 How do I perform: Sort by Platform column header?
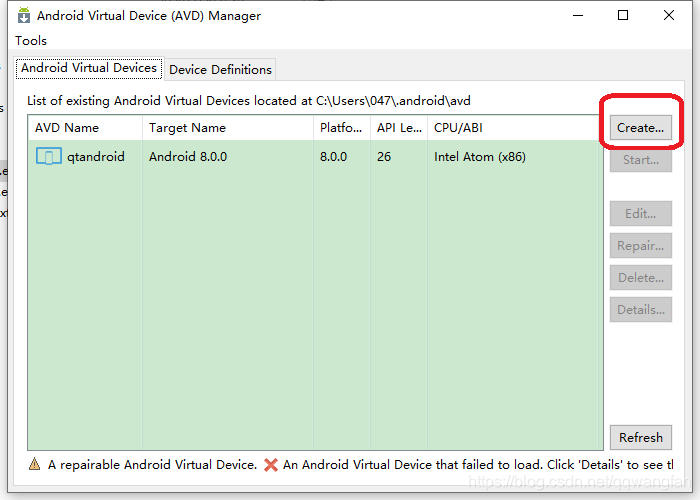[342, 128]
